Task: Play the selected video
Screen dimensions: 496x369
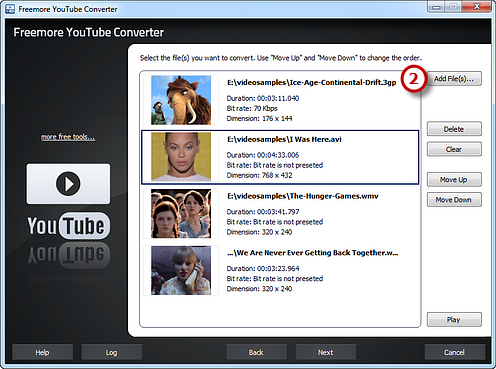Action: [x=454, y=320]
